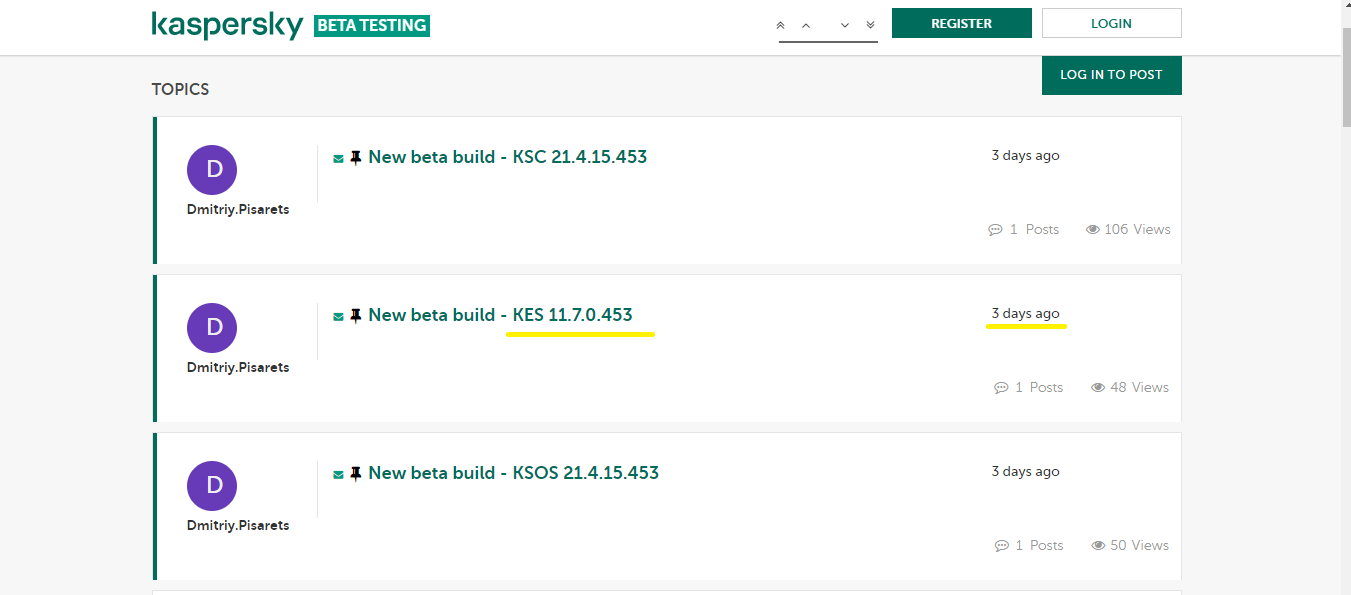Click '3 days ago' on KES topic
Screen dimensions: 1351x595
(x=1025, y=314)
